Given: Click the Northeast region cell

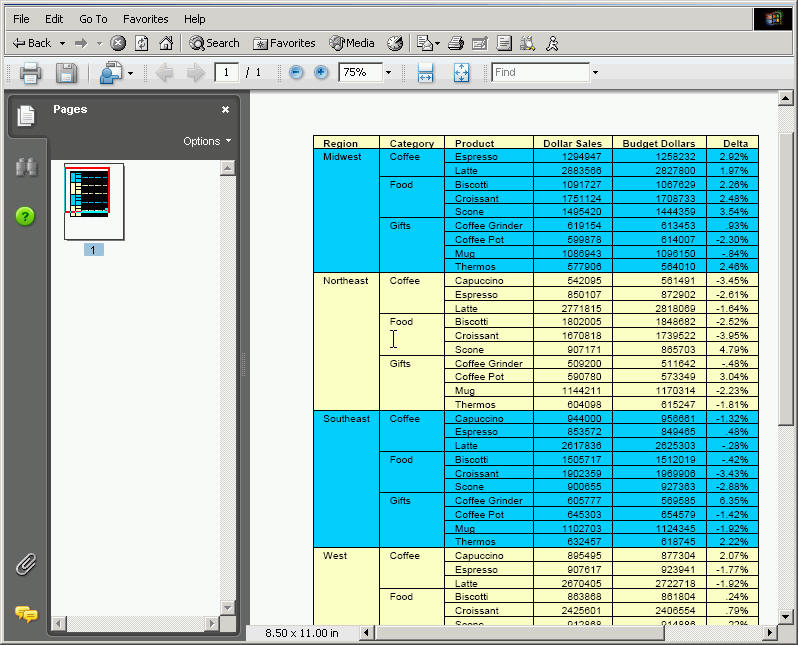Looking at the screenshot, I should 346,342.
